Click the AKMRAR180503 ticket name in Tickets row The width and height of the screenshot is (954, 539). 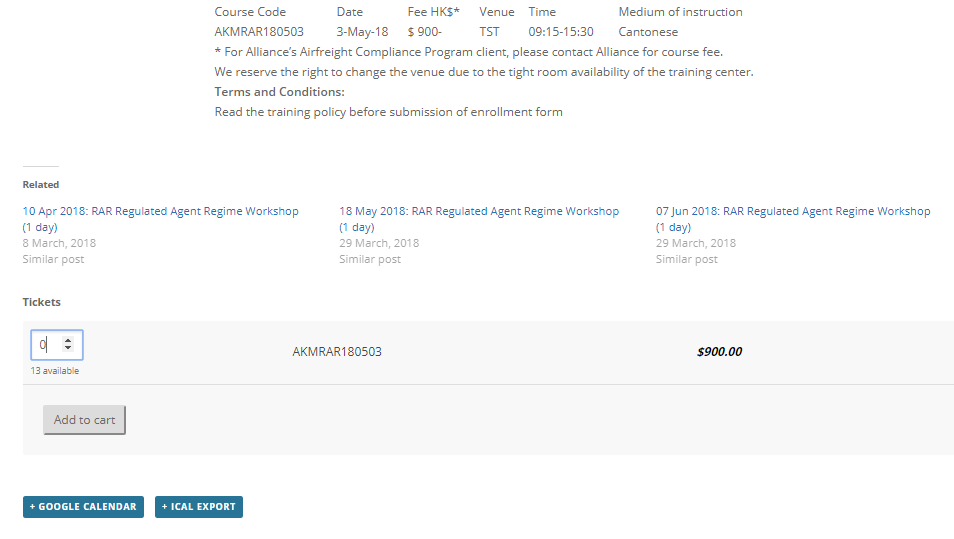(x=337, y=352)
